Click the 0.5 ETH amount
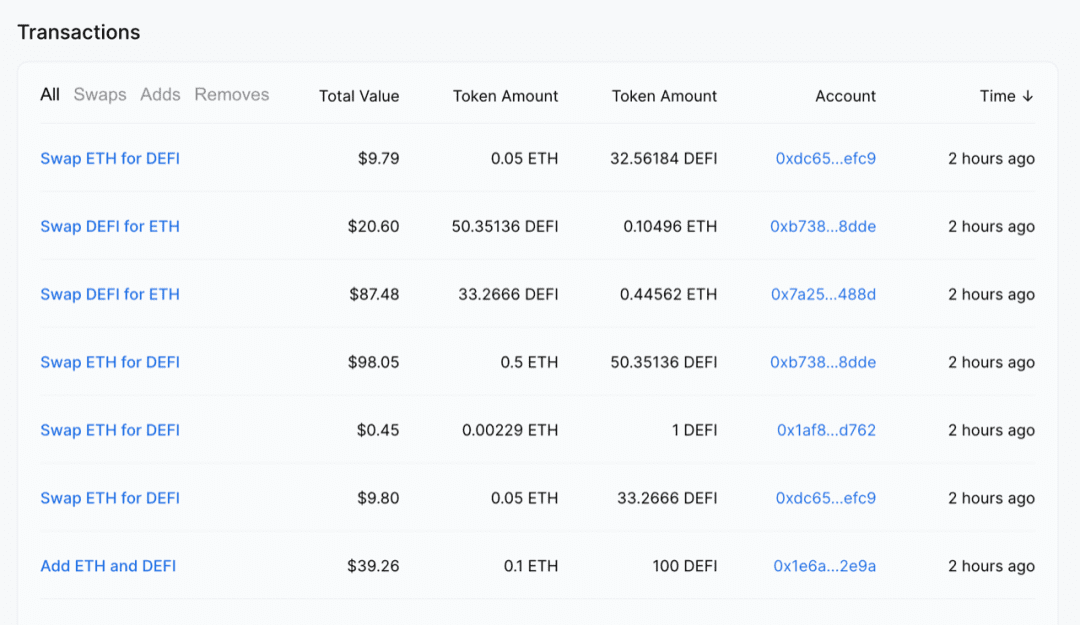Image resolution: width=1080 pixels, height=625 pixels. [x=529, y=362]
